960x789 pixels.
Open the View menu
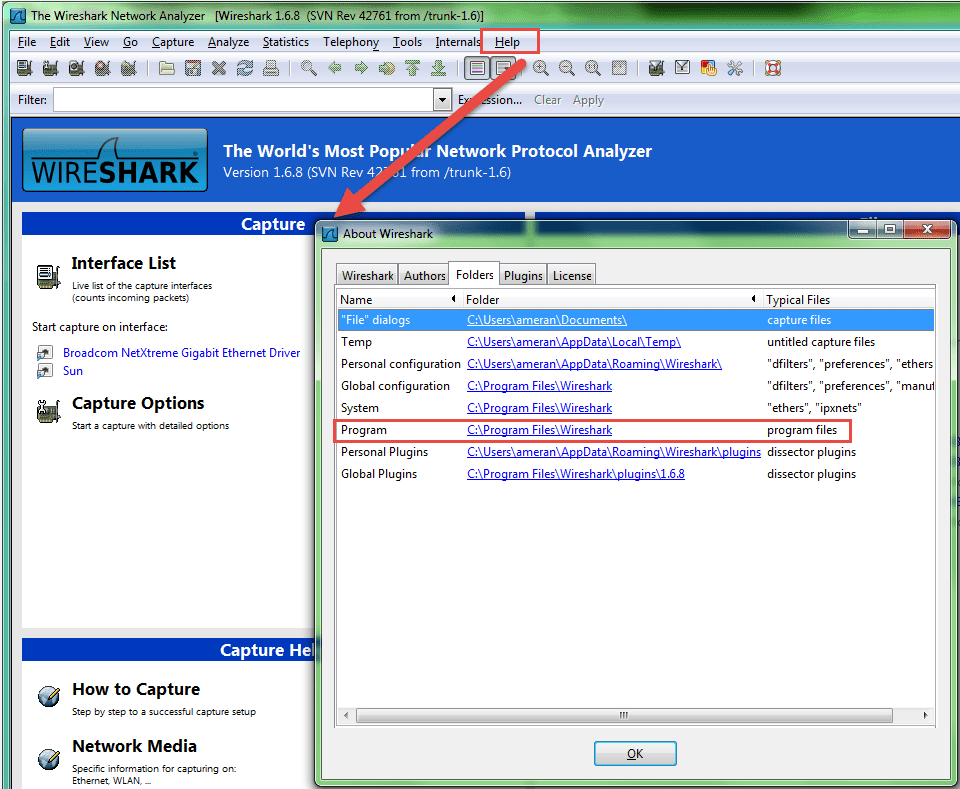point(96,42)
